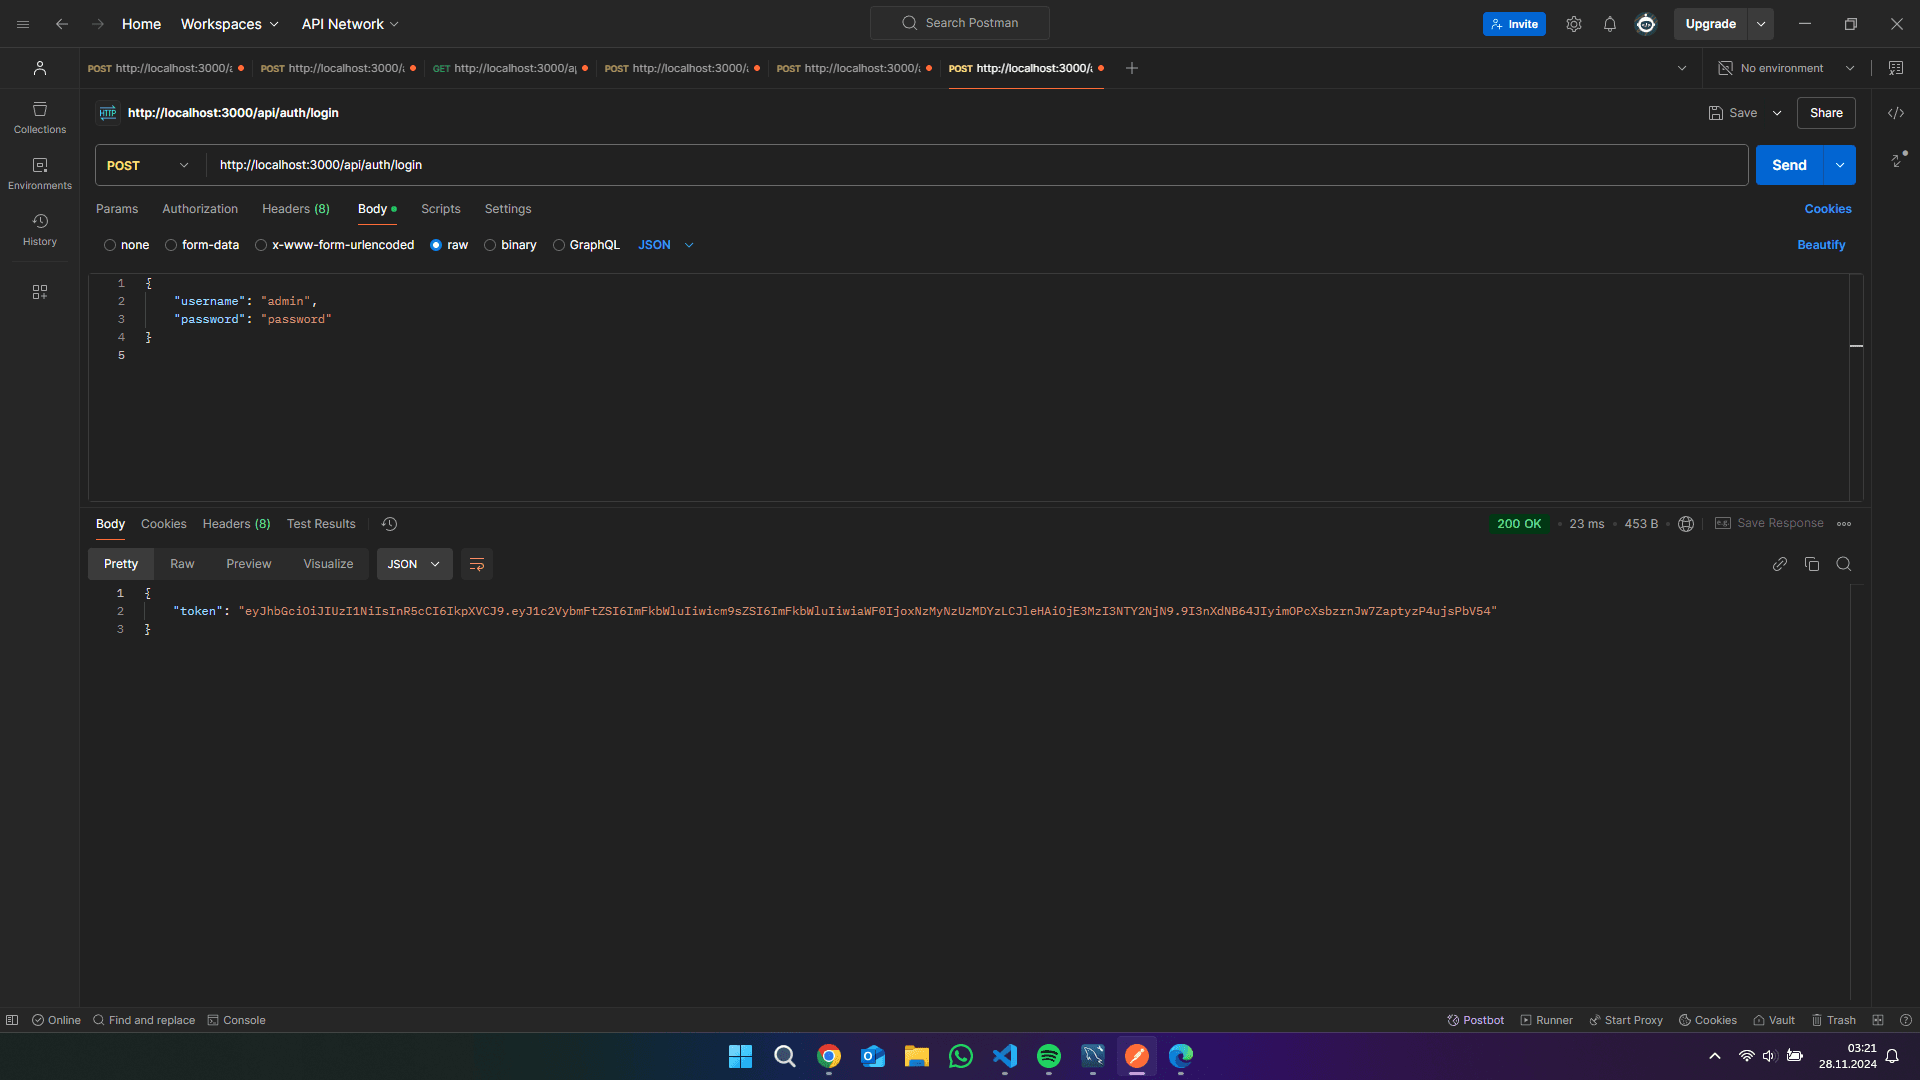Open the No environment selector

(1784, 67)
